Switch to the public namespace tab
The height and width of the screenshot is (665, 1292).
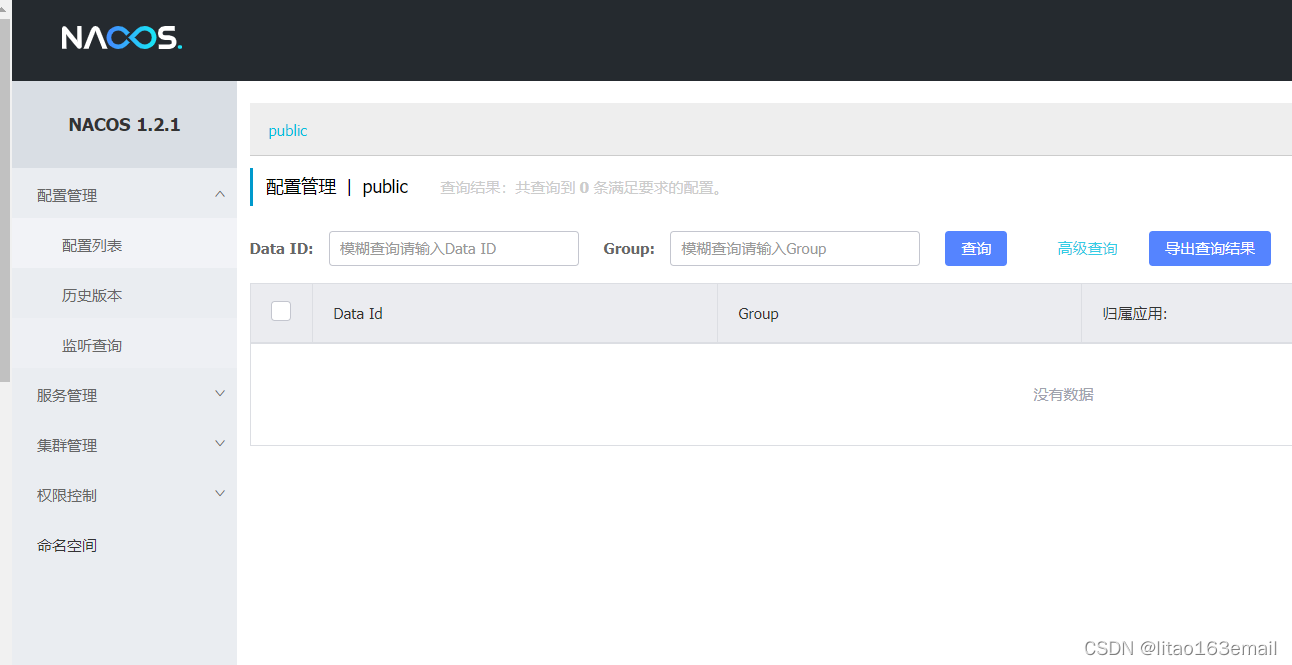[x=287, y=130]
